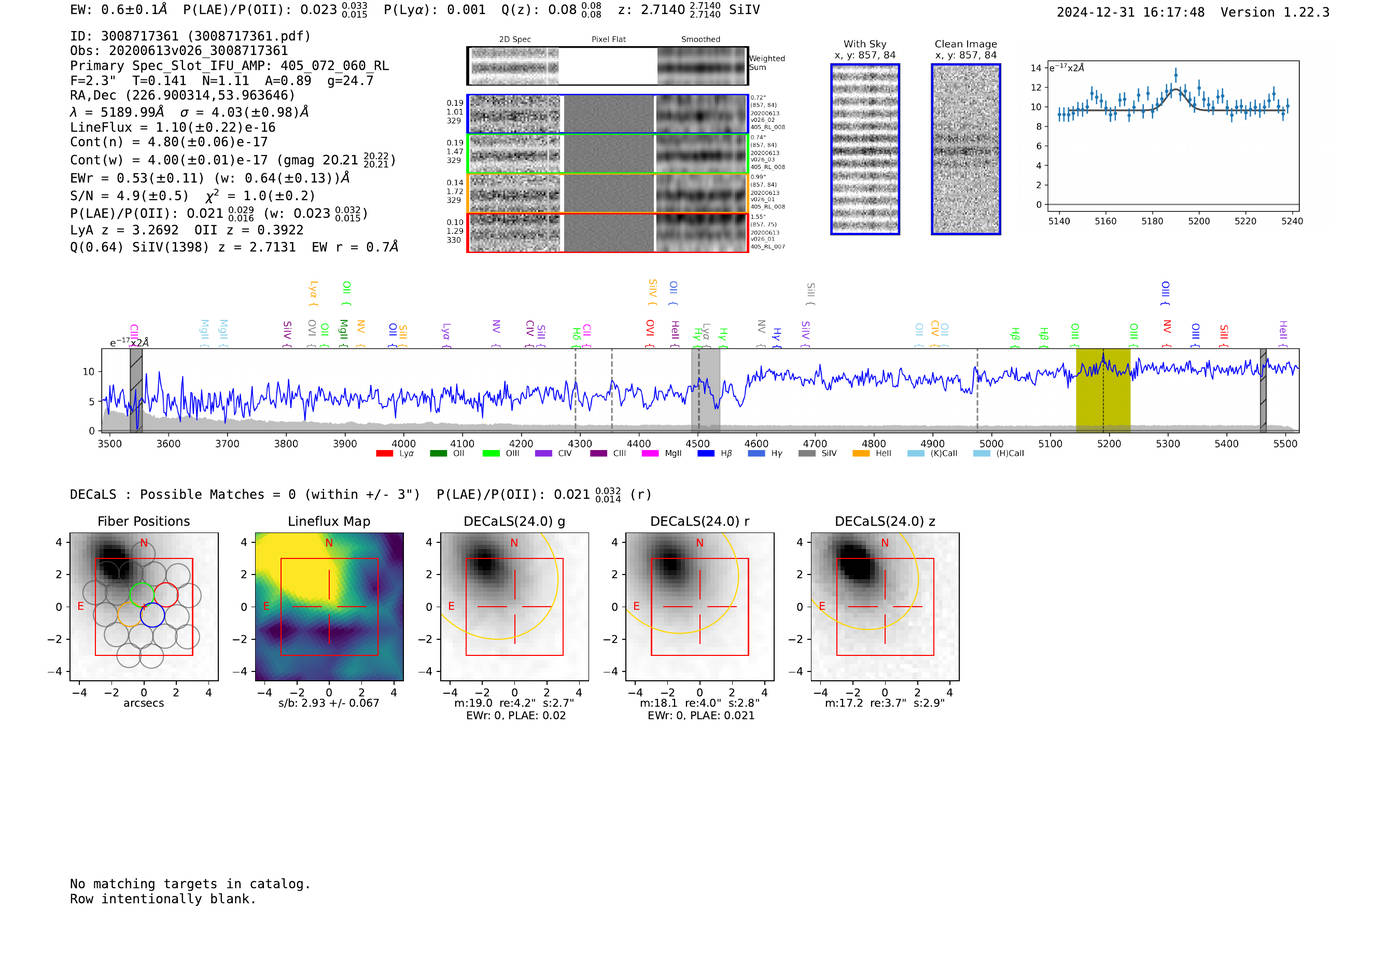Open the Lineflux Map panel

329,607
